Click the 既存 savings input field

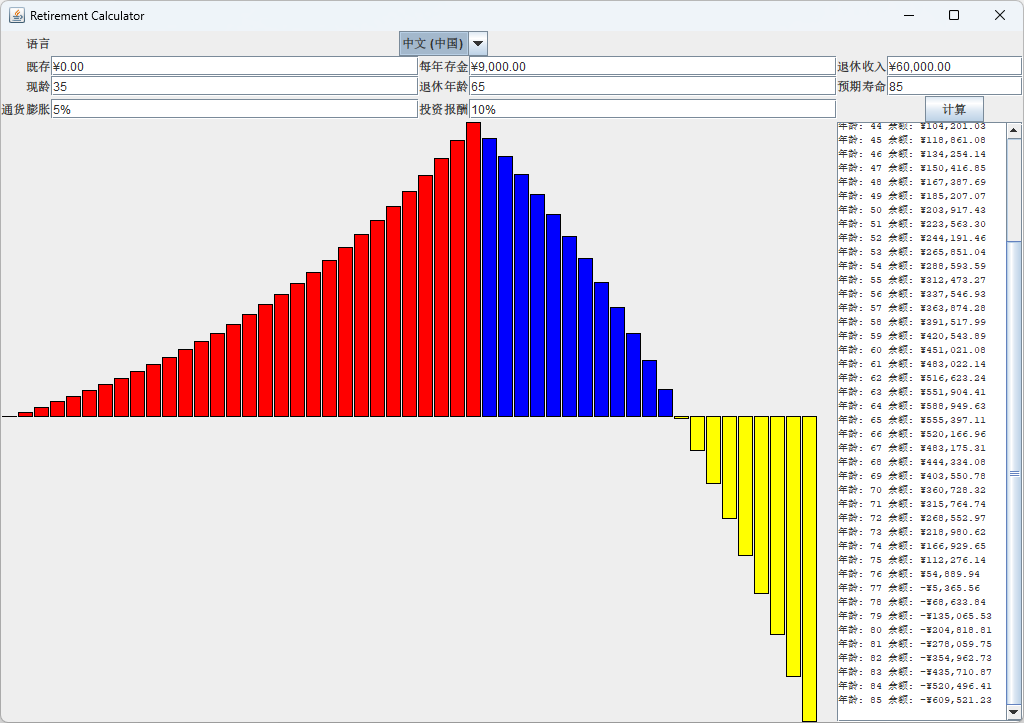coord(234,67)
